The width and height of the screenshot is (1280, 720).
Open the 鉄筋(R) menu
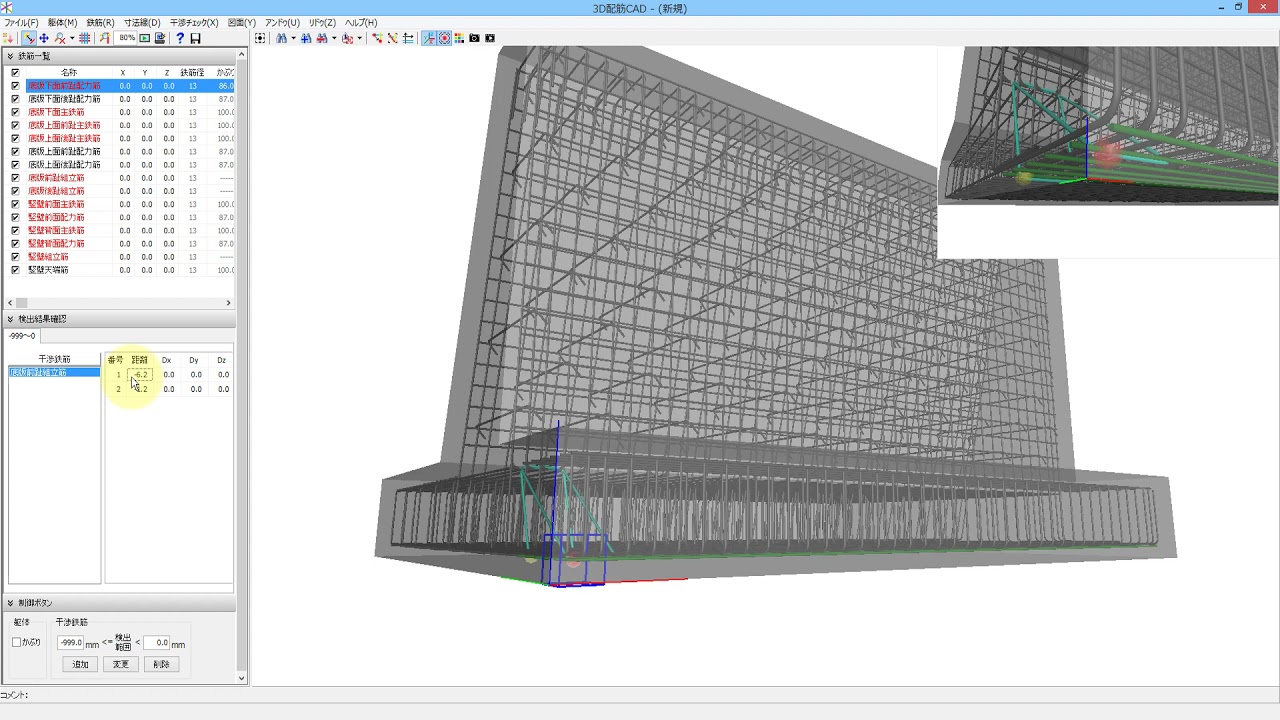(x=100, y=22)
